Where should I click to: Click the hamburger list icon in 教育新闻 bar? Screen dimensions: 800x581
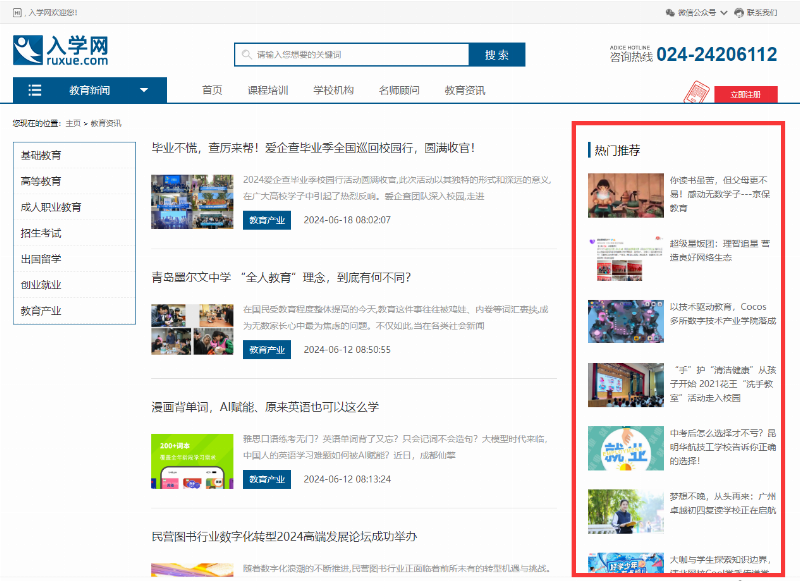tap(35, 90)
